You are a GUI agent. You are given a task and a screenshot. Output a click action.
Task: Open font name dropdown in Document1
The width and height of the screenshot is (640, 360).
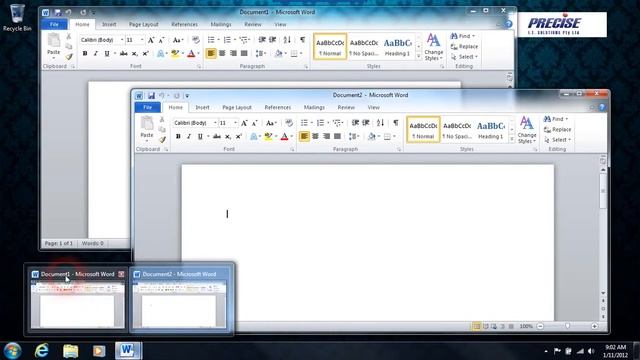(x=122, y=40)
